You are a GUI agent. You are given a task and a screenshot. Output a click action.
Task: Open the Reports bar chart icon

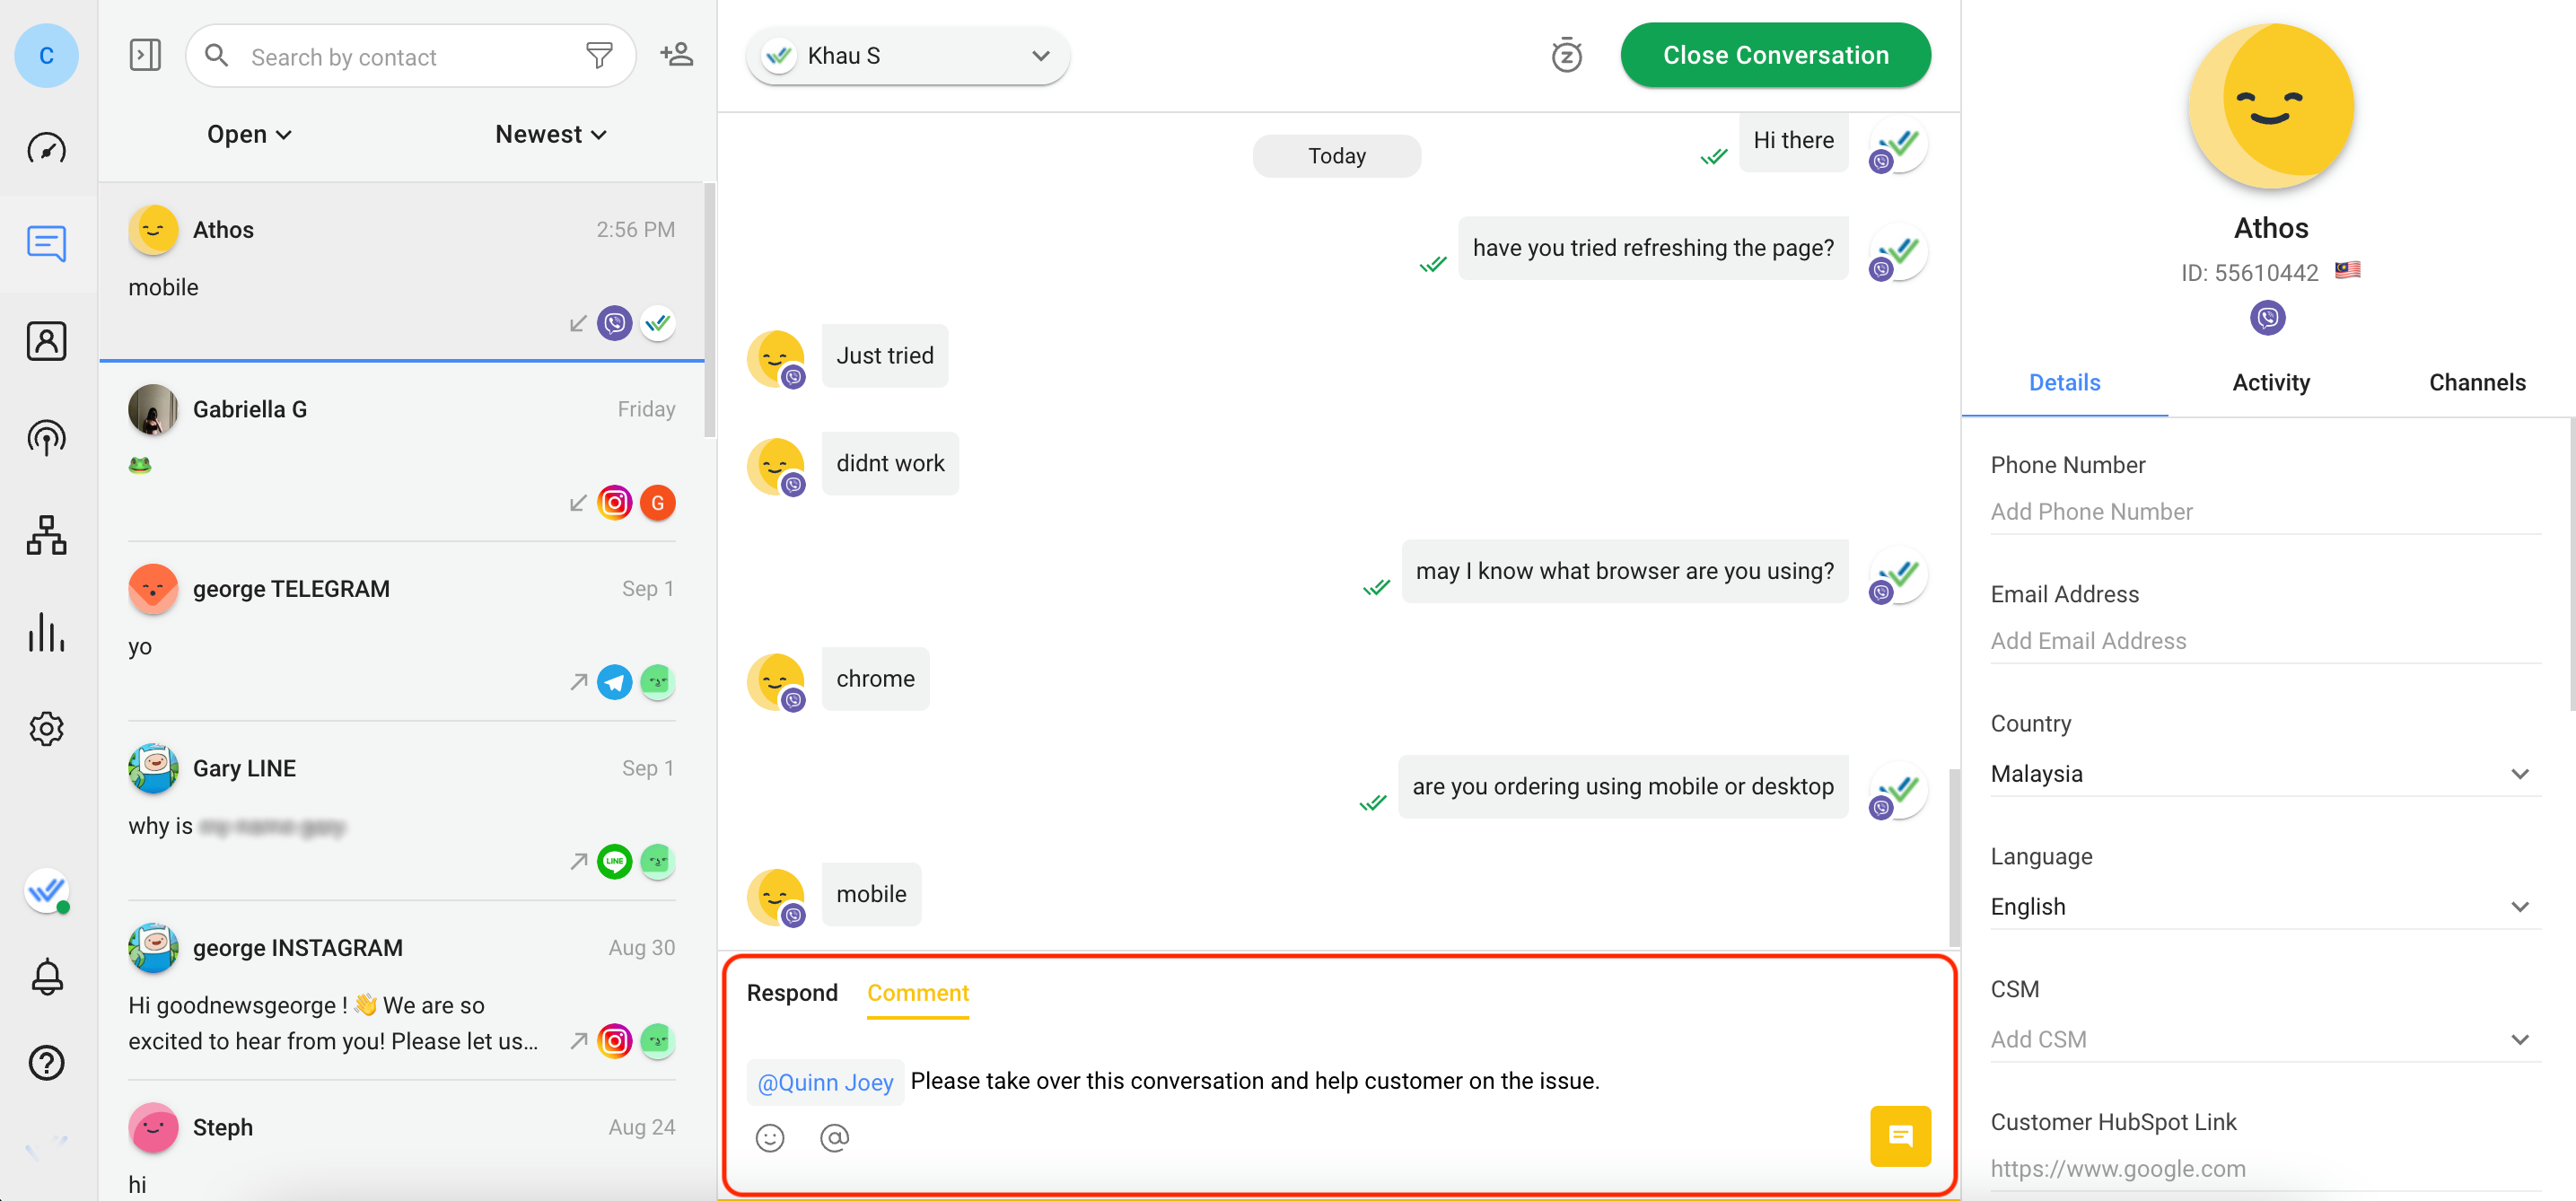click(46, 632)
